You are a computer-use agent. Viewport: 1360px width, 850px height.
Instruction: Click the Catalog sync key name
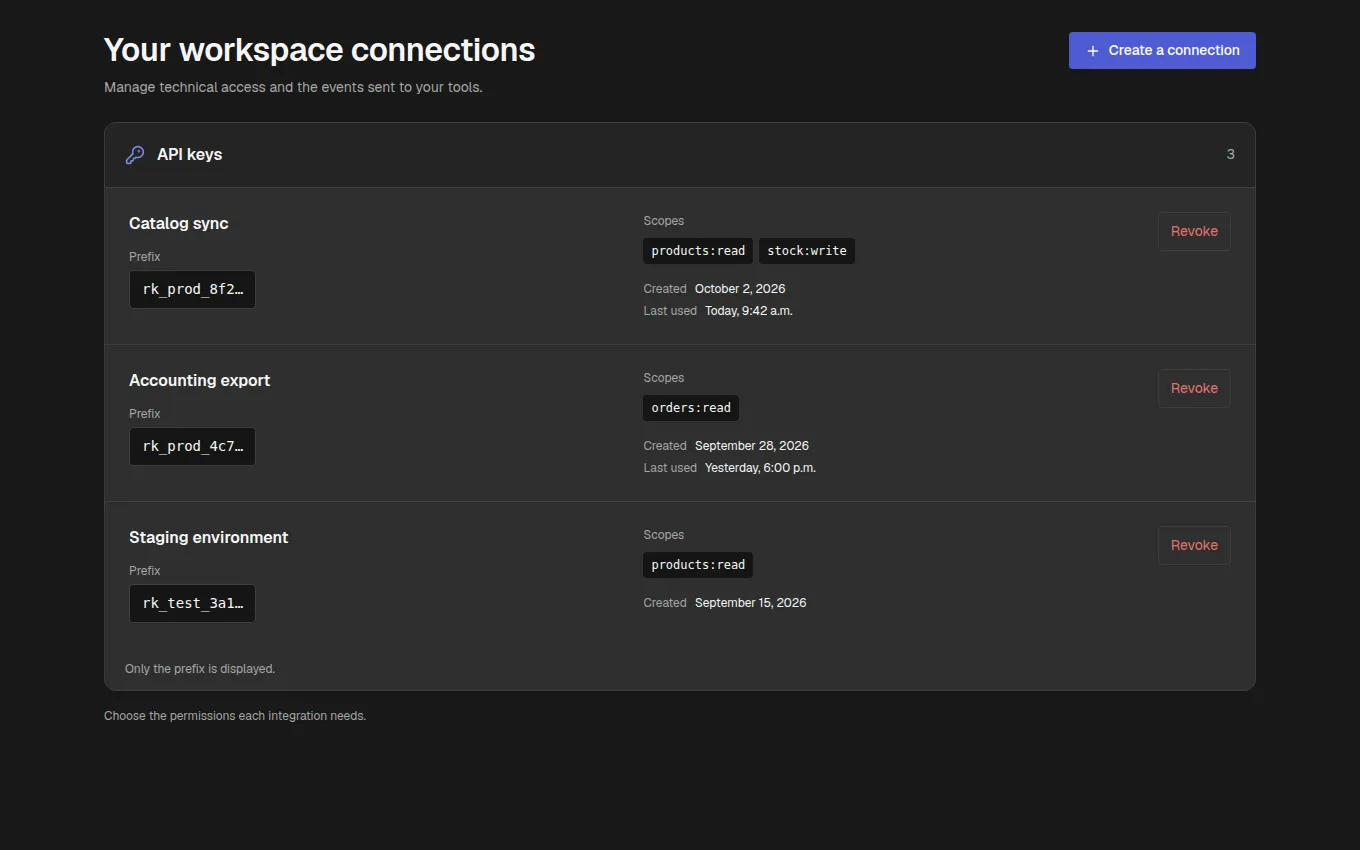[x=179, y=223]
